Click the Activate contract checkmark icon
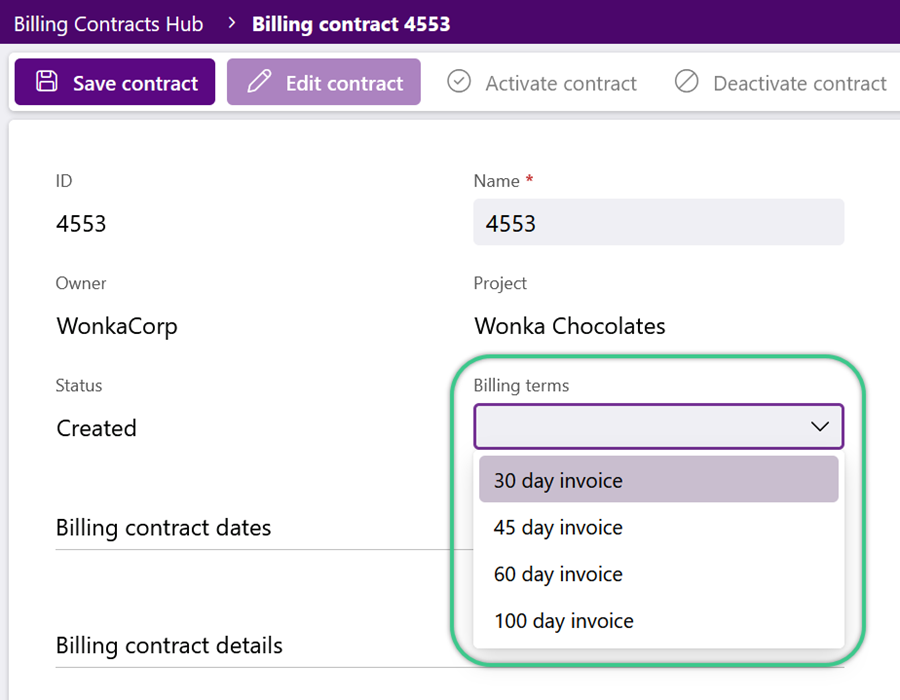Screen dimensions: 900x700 [459, 81]
